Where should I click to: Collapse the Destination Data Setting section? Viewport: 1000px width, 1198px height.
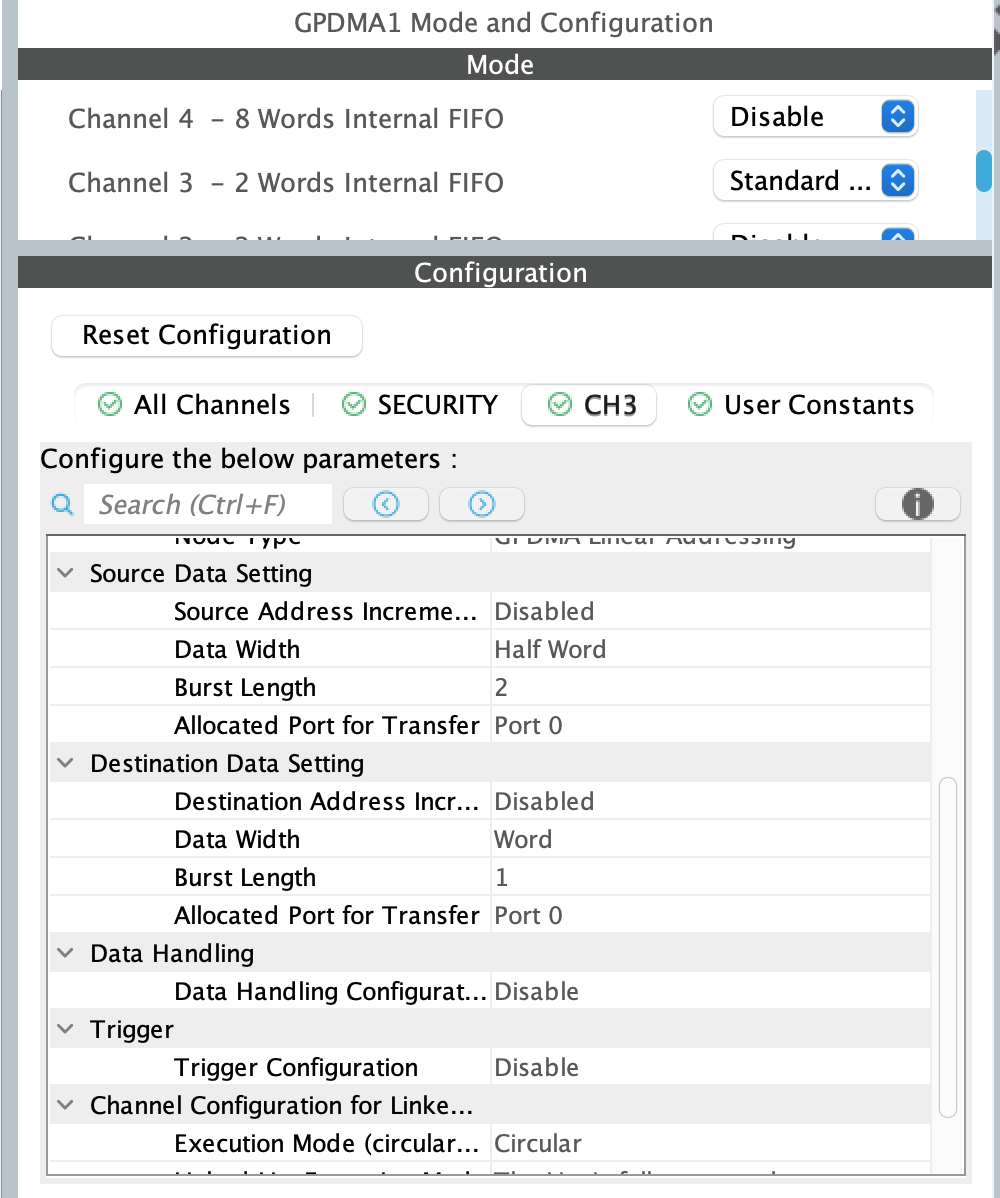(x=65, y=763)
